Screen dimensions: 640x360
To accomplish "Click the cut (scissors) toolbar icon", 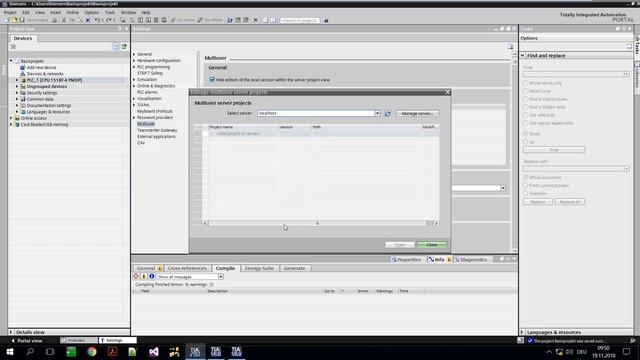I will (64, 20).
